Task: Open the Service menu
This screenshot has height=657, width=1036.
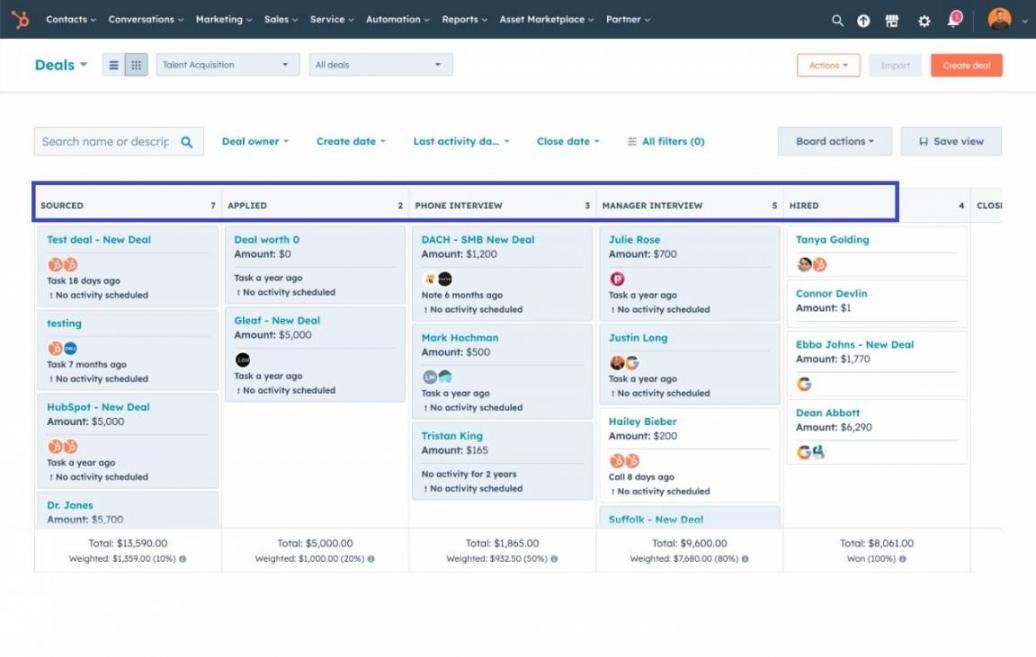Action: point(332,19)
